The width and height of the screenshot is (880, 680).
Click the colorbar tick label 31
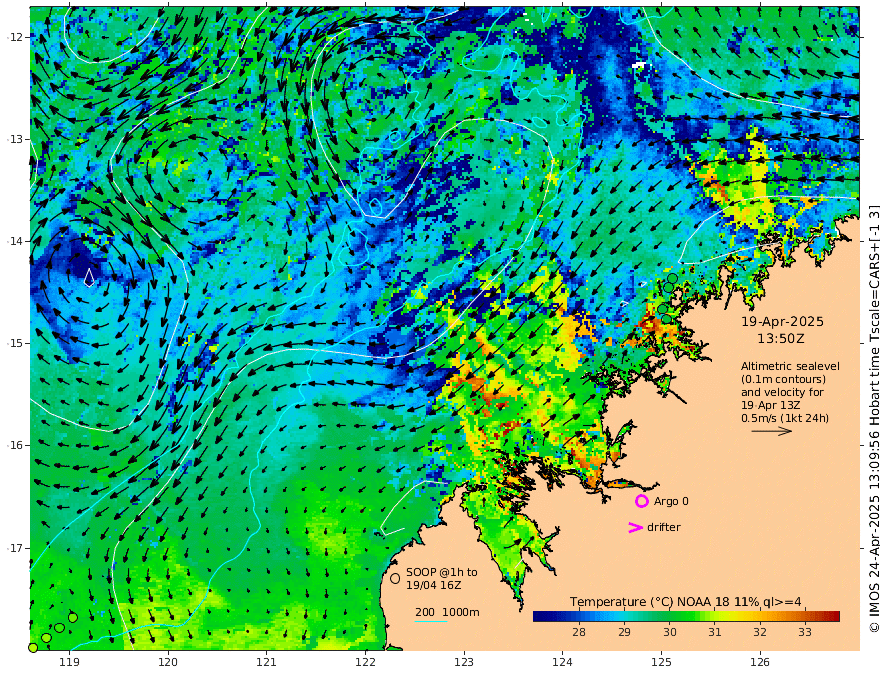click(714, 632)
